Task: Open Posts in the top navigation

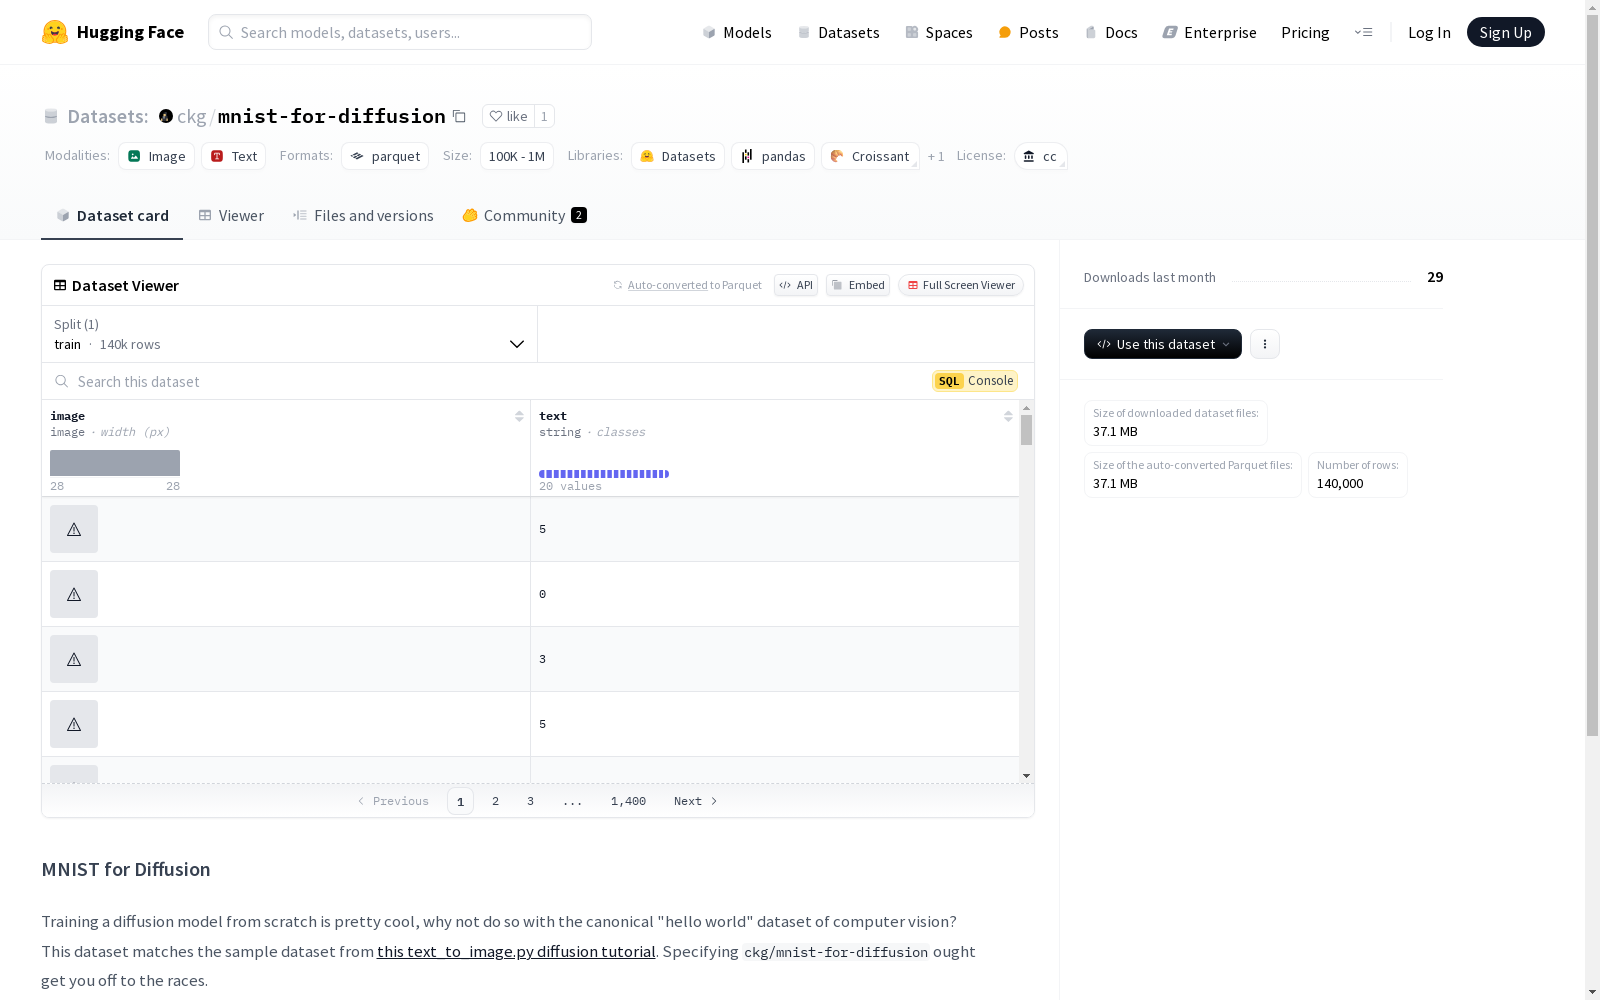Action: tap(1028, 32)
